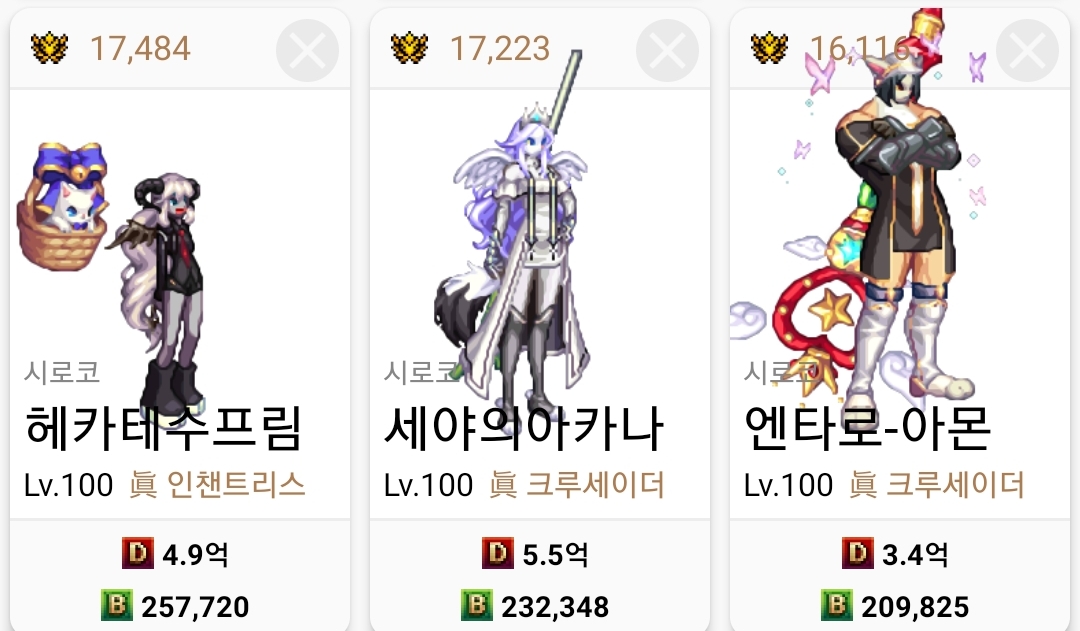Viewport: 1080px width, 631px height.
Task: Click the red D icon beside 3.4억
Action: click(x=858, y=553)
